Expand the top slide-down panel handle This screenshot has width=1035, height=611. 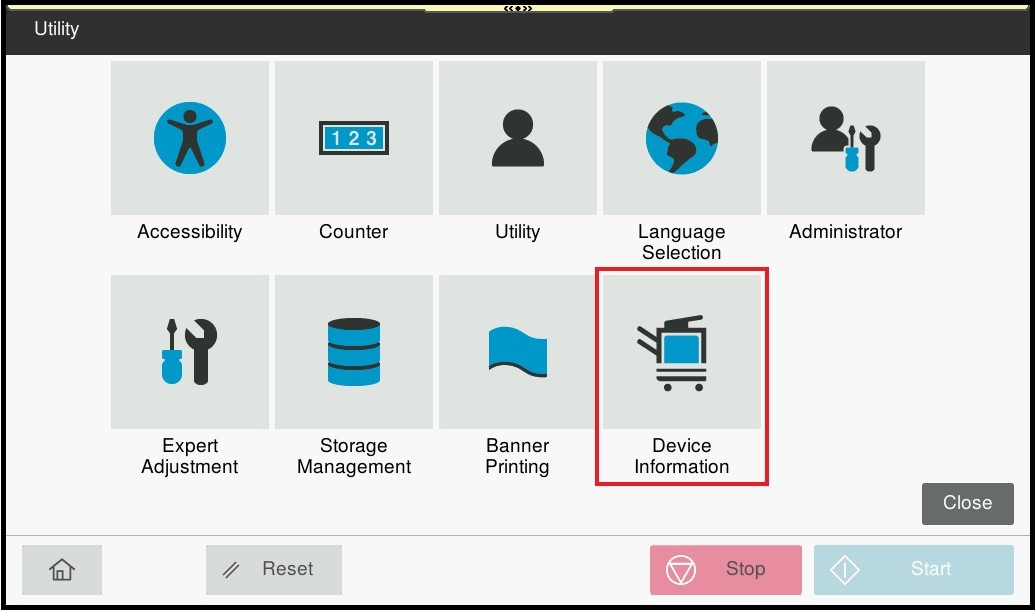tap(518, 8)
